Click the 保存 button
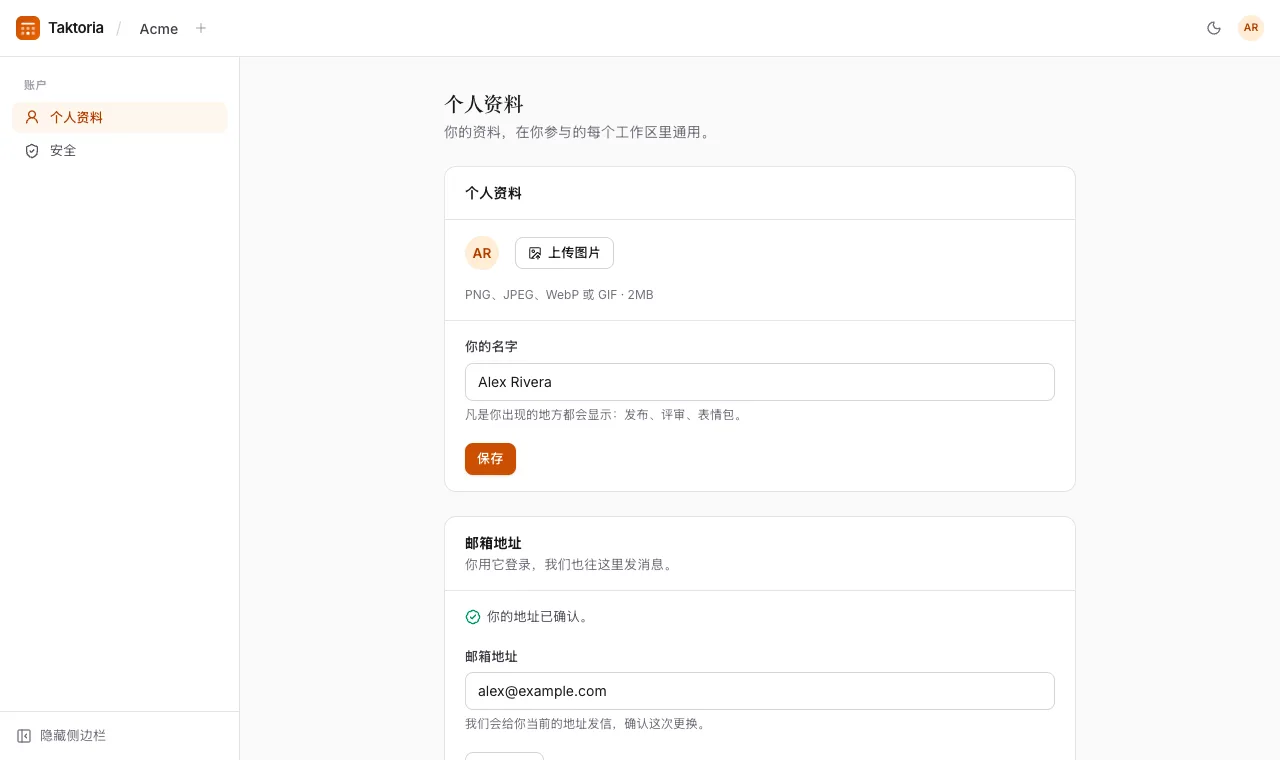1280x760 pixels. [490, 459]
